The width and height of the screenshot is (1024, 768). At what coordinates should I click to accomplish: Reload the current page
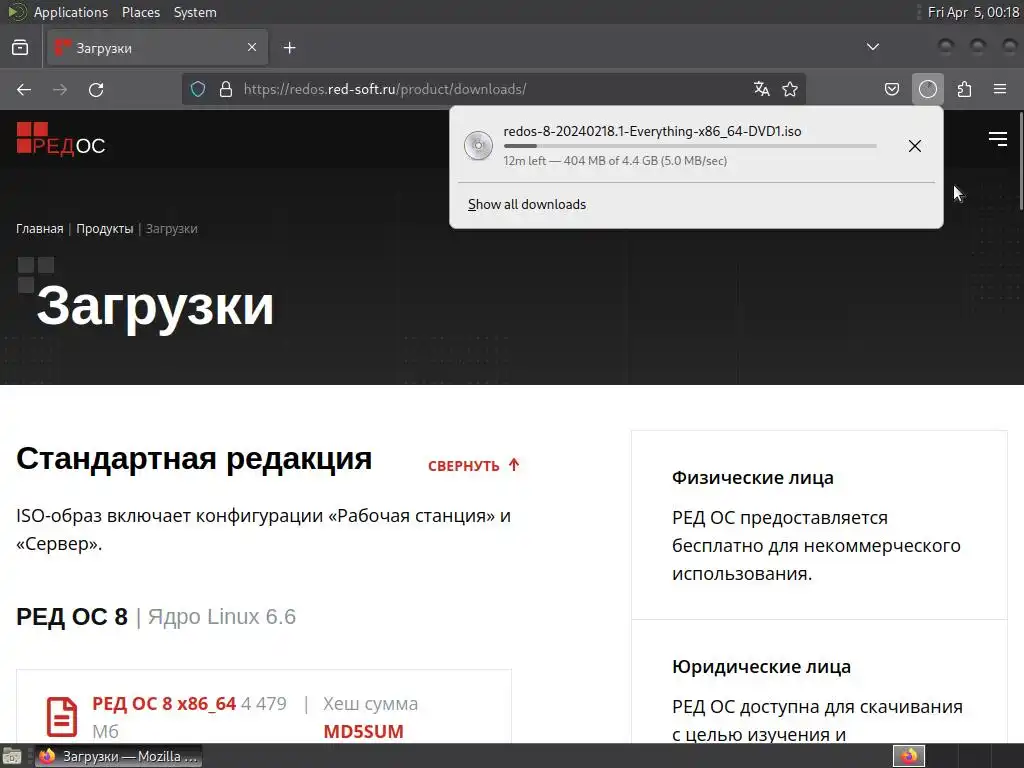96,89
